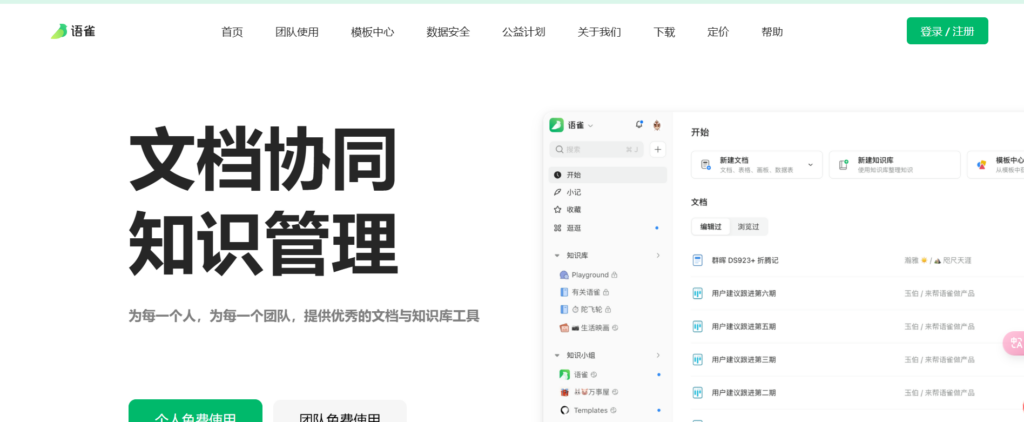
Task: Click the green 登录 / 注册 button
Action: (x=947, y=31)
